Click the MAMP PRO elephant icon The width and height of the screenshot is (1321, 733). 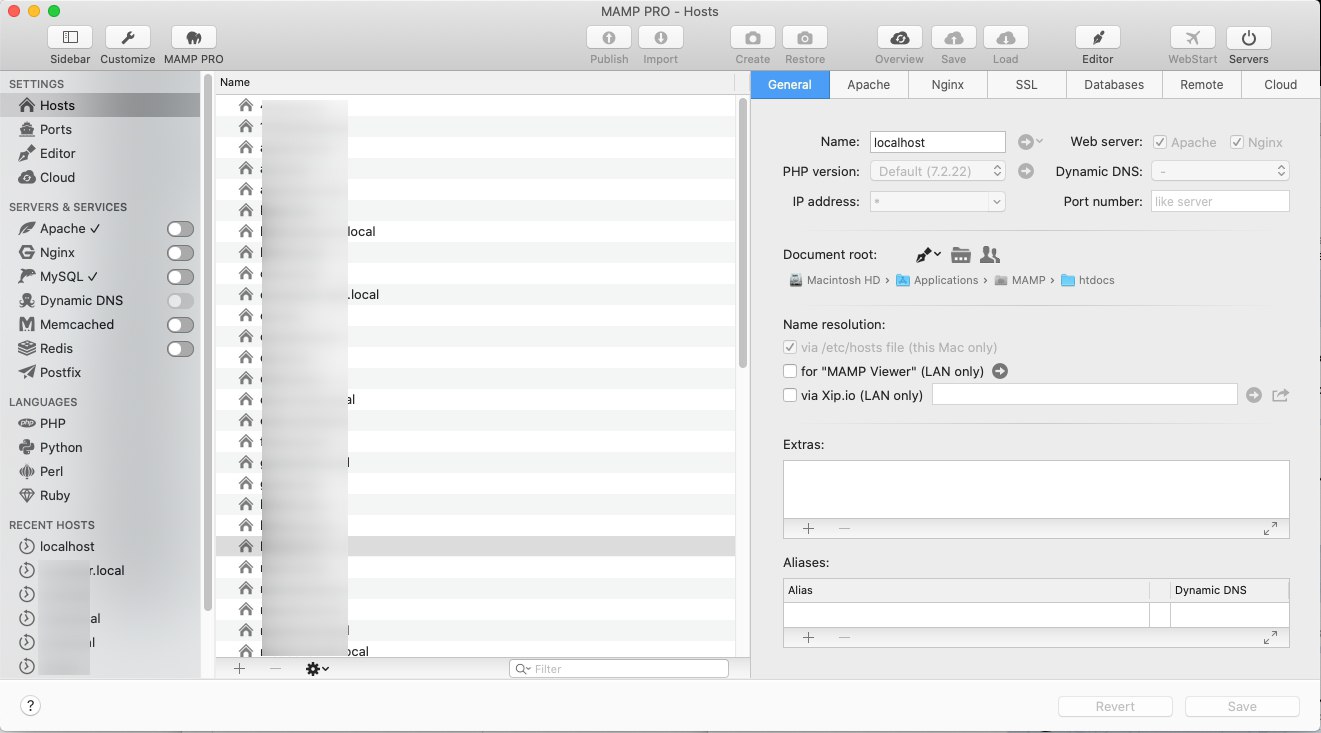click(x=194, y=37)
